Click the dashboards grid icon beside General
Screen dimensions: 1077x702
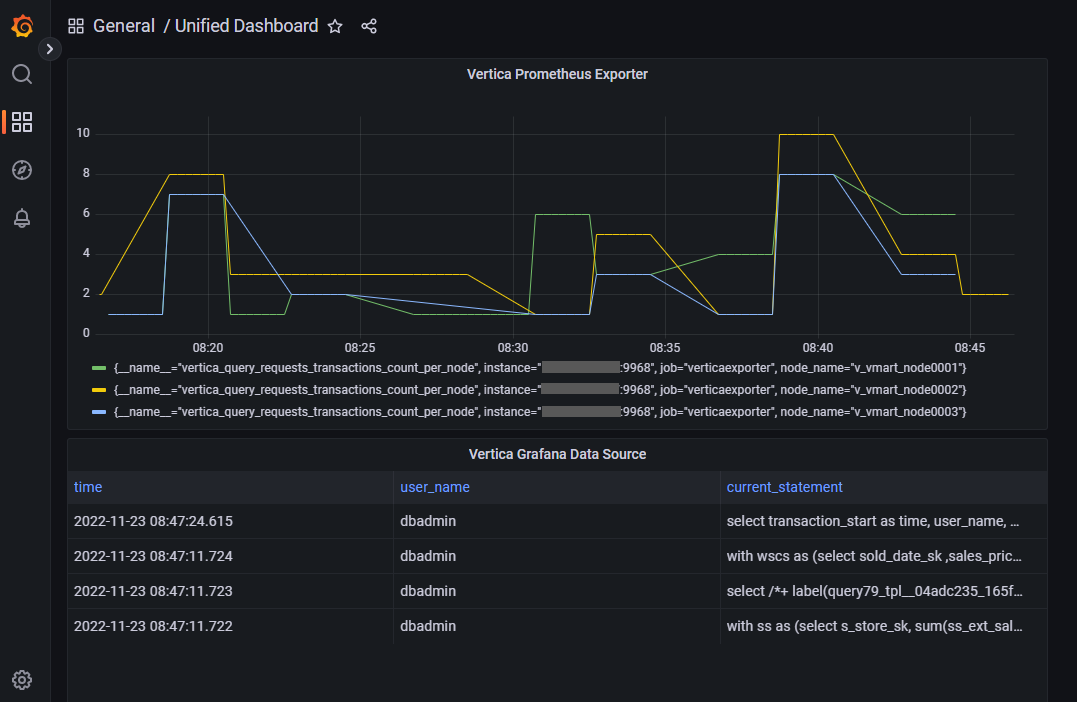coord(76,26)
